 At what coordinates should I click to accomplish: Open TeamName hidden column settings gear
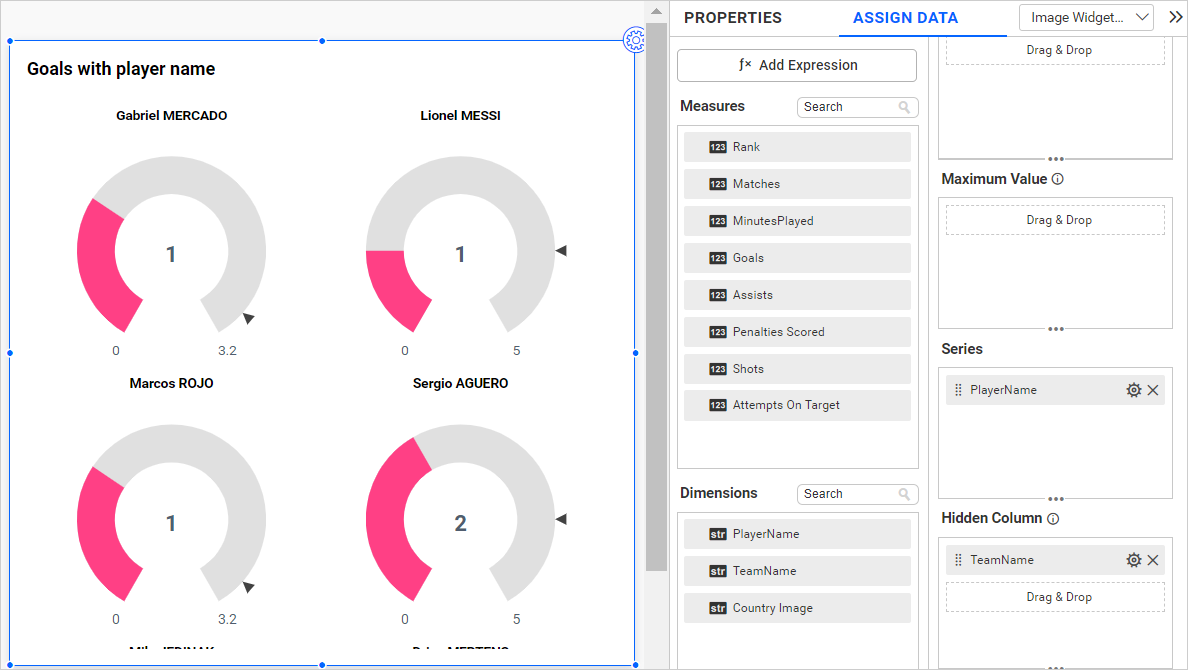(1133, 560)
